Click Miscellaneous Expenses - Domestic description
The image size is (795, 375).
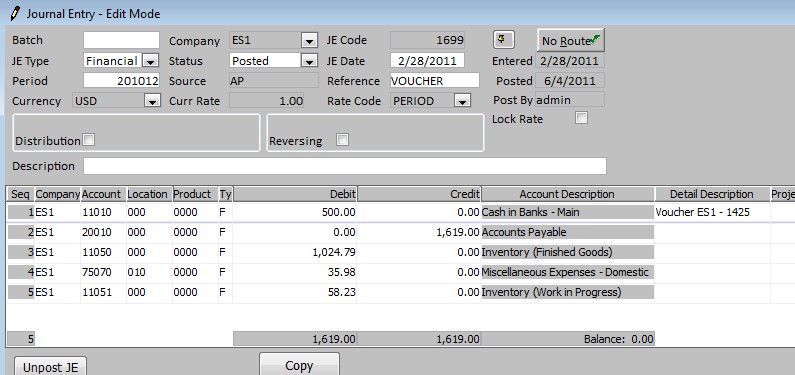pyautogui.click(x=567, y=273)
